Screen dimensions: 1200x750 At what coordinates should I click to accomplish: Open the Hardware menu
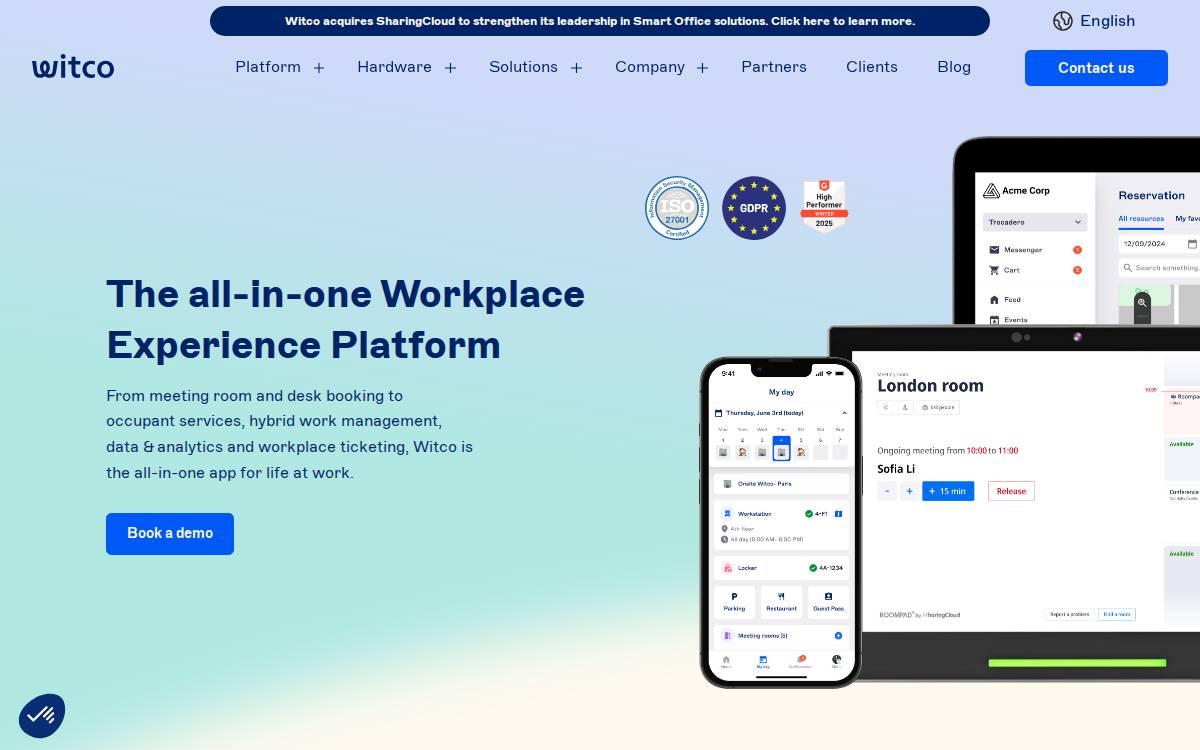click(x=394, y=67)
